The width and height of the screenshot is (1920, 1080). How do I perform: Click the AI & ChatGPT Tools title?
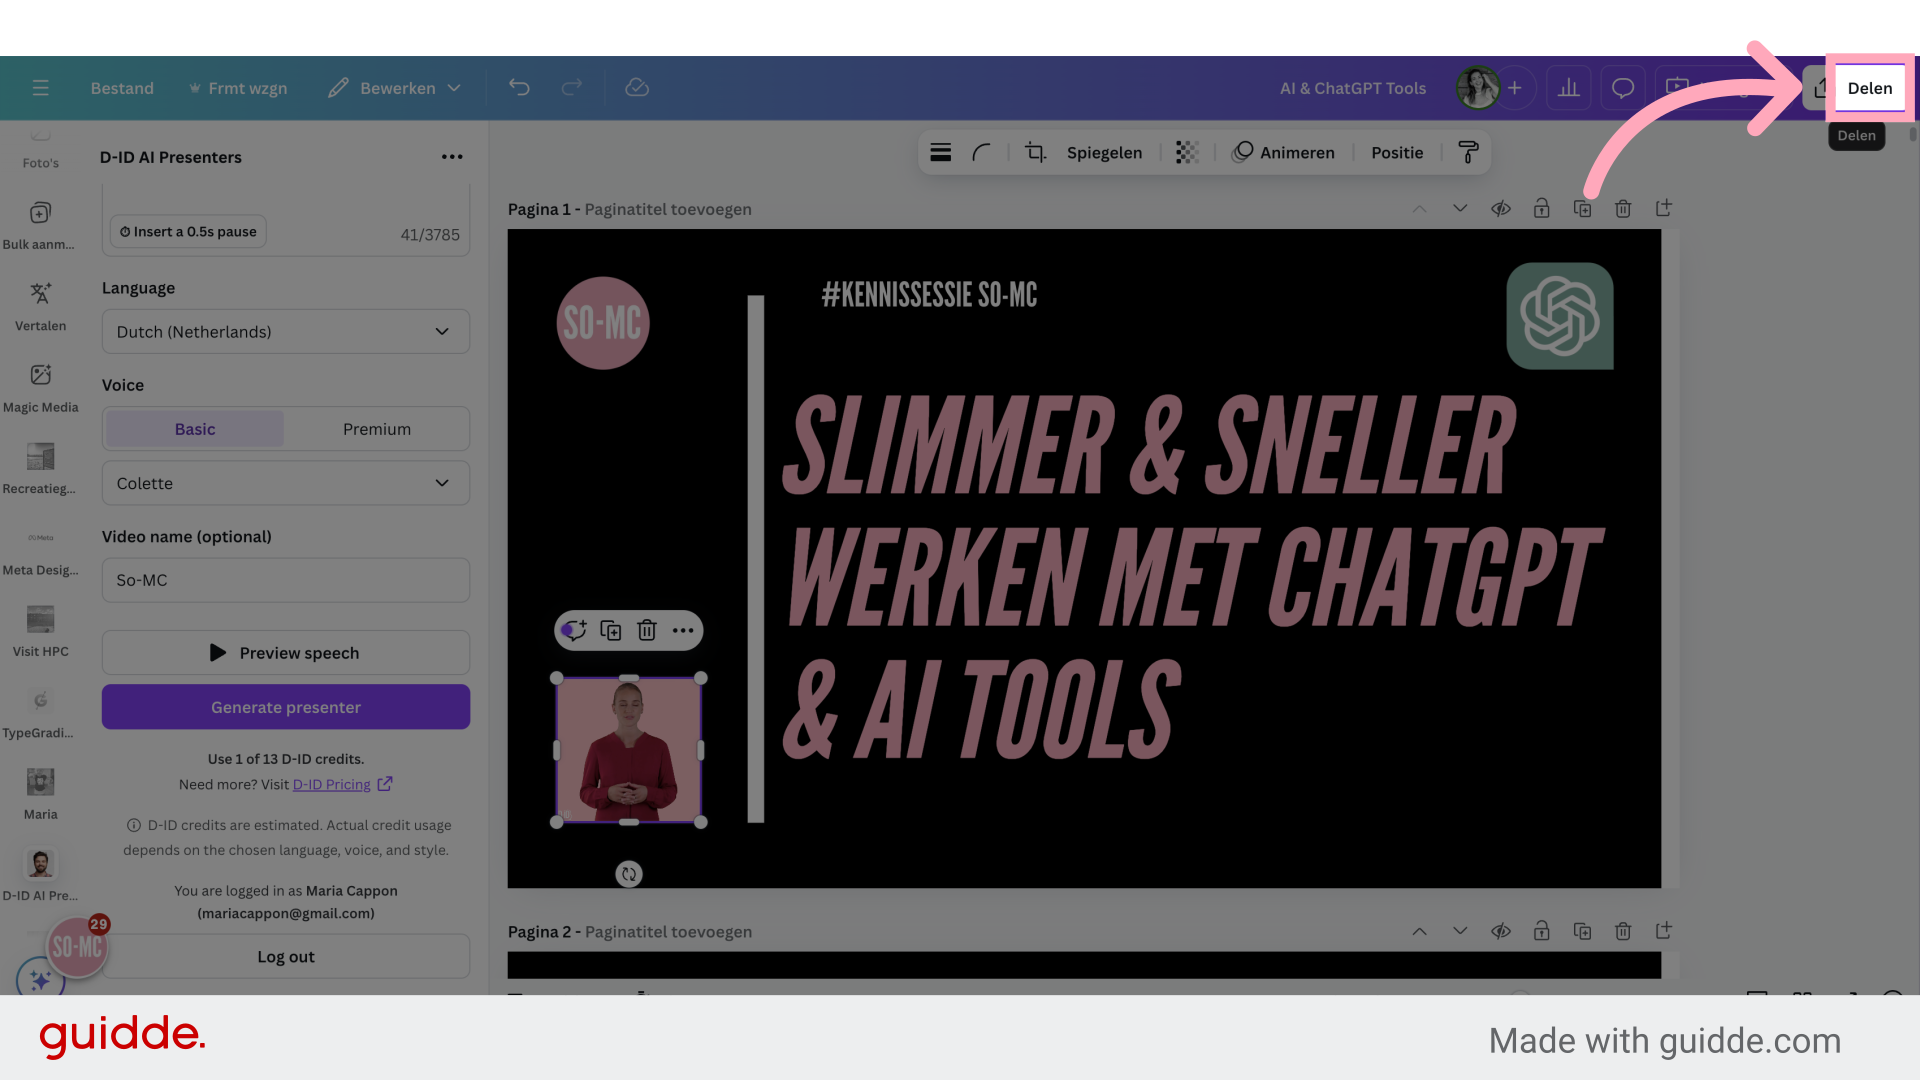click(x=1353, y=88)
